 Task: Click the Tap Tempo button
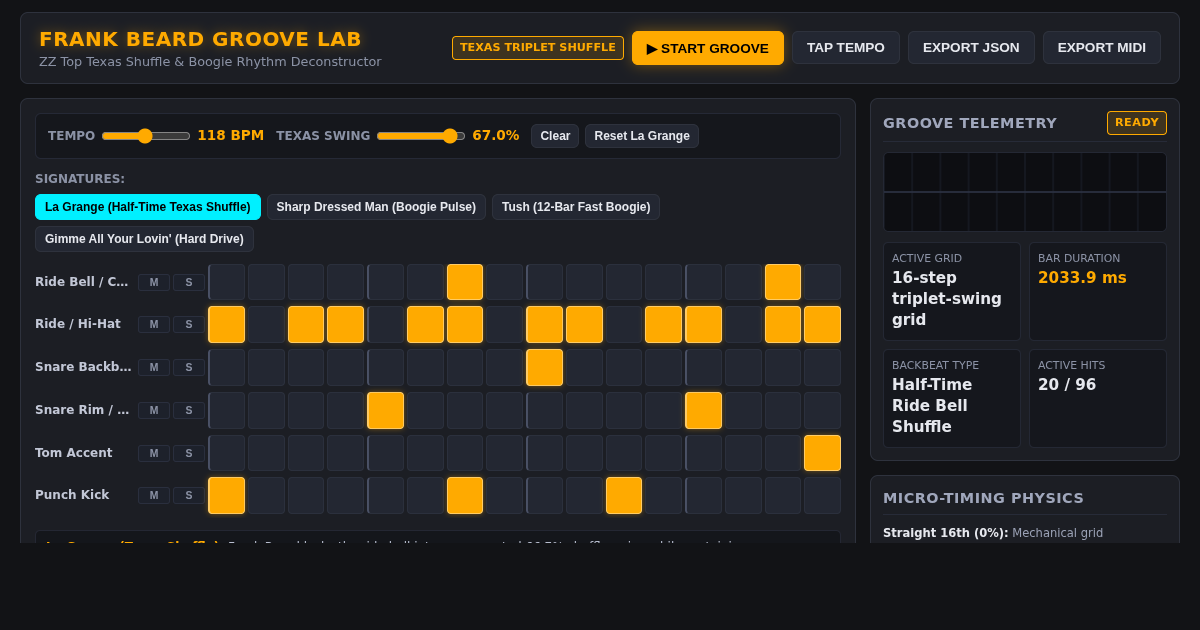pos(846,48)
